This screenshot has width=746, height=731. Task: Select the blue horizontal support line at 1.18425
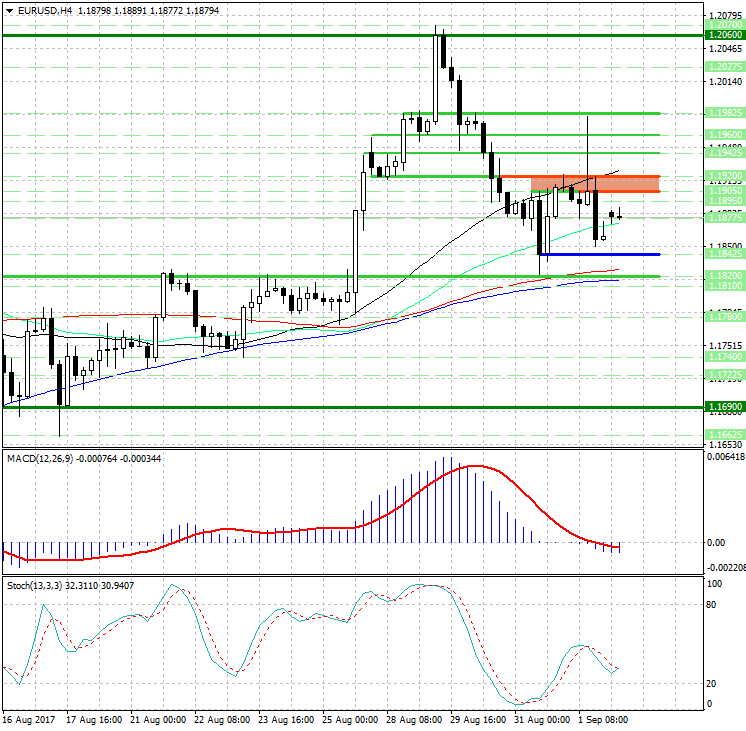[600, 255]
